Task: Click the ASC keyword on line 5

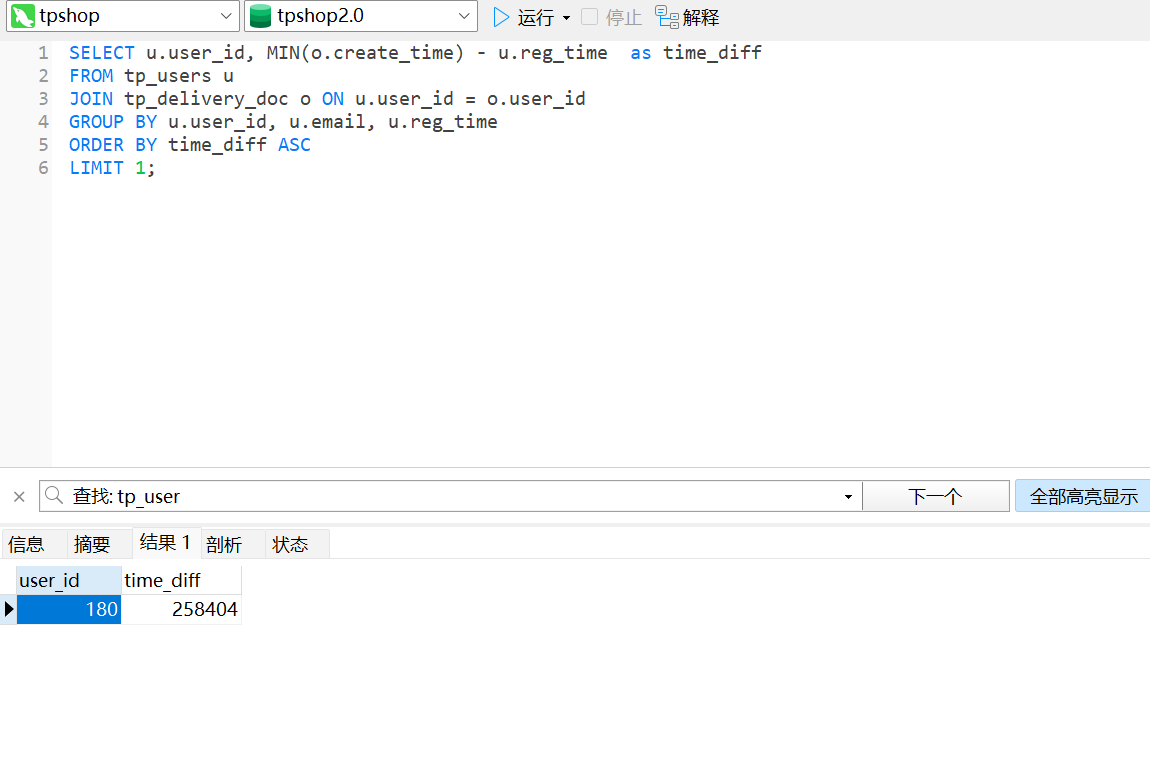Action: point(294,145)
